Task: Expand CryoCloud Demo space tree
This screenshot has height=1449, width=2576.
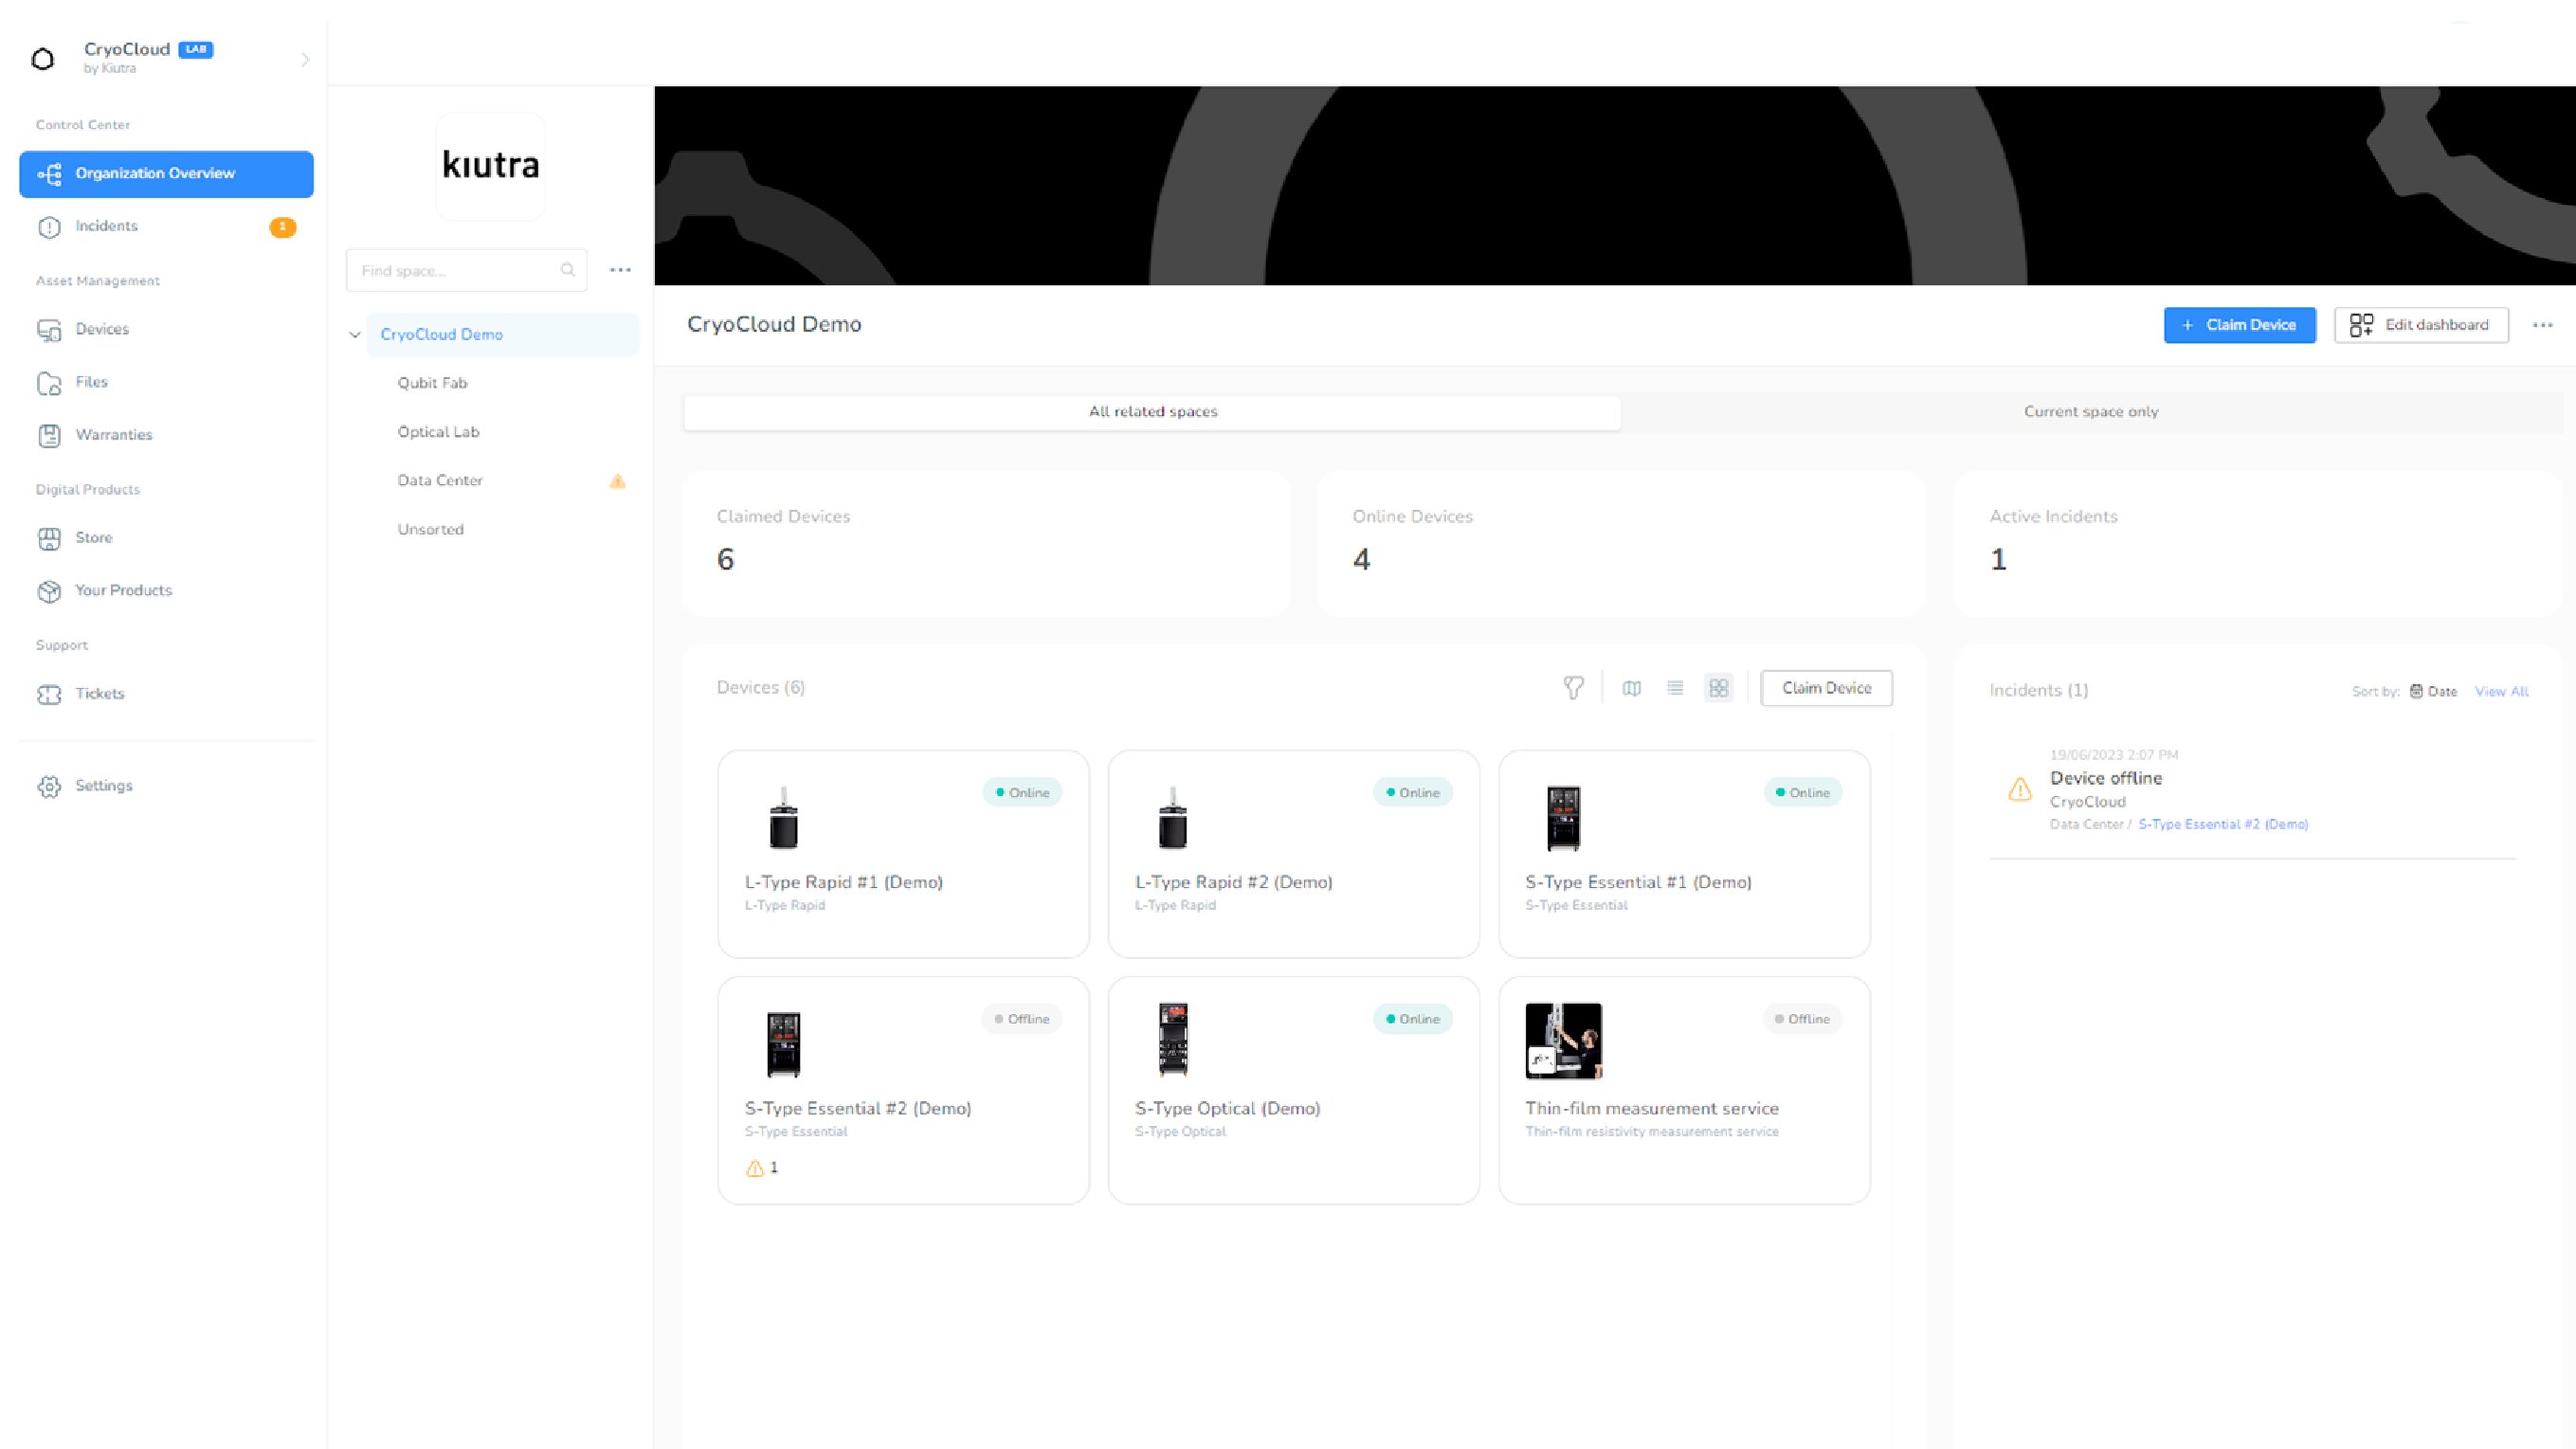Action: coord(355,335)
